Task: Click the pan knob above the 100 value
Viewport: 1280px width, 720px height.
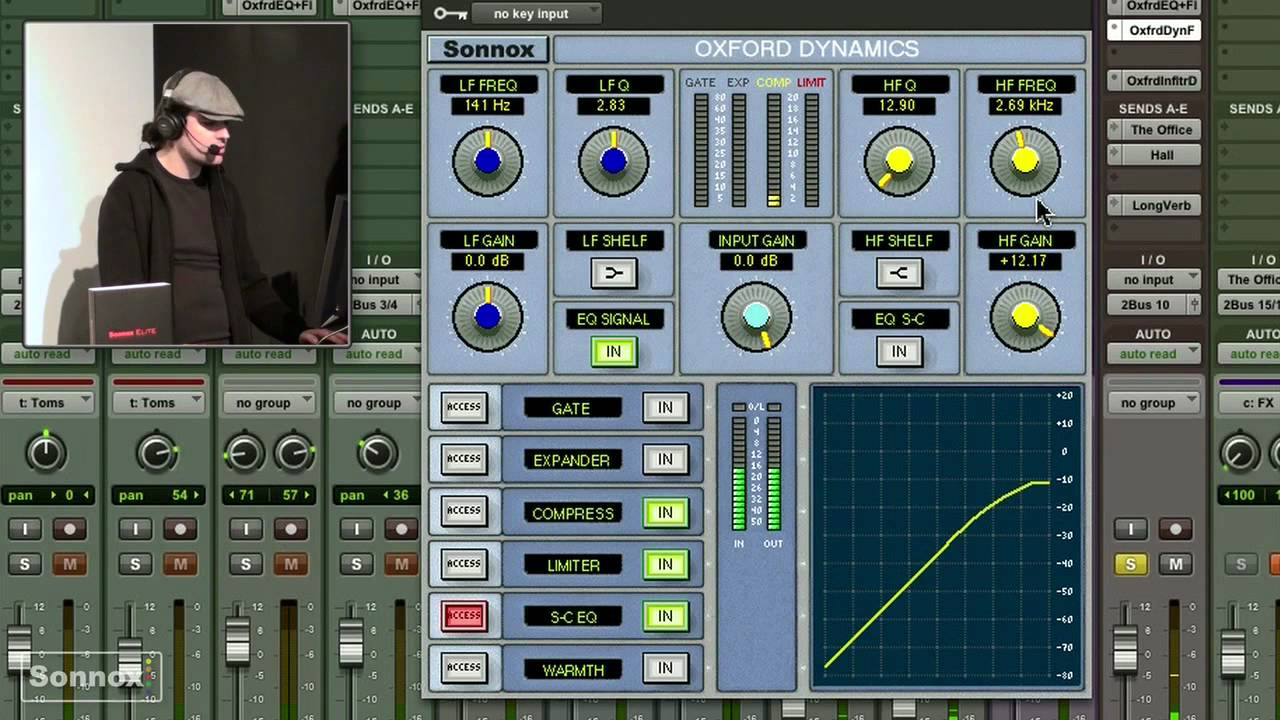Action: (1240, 453)
